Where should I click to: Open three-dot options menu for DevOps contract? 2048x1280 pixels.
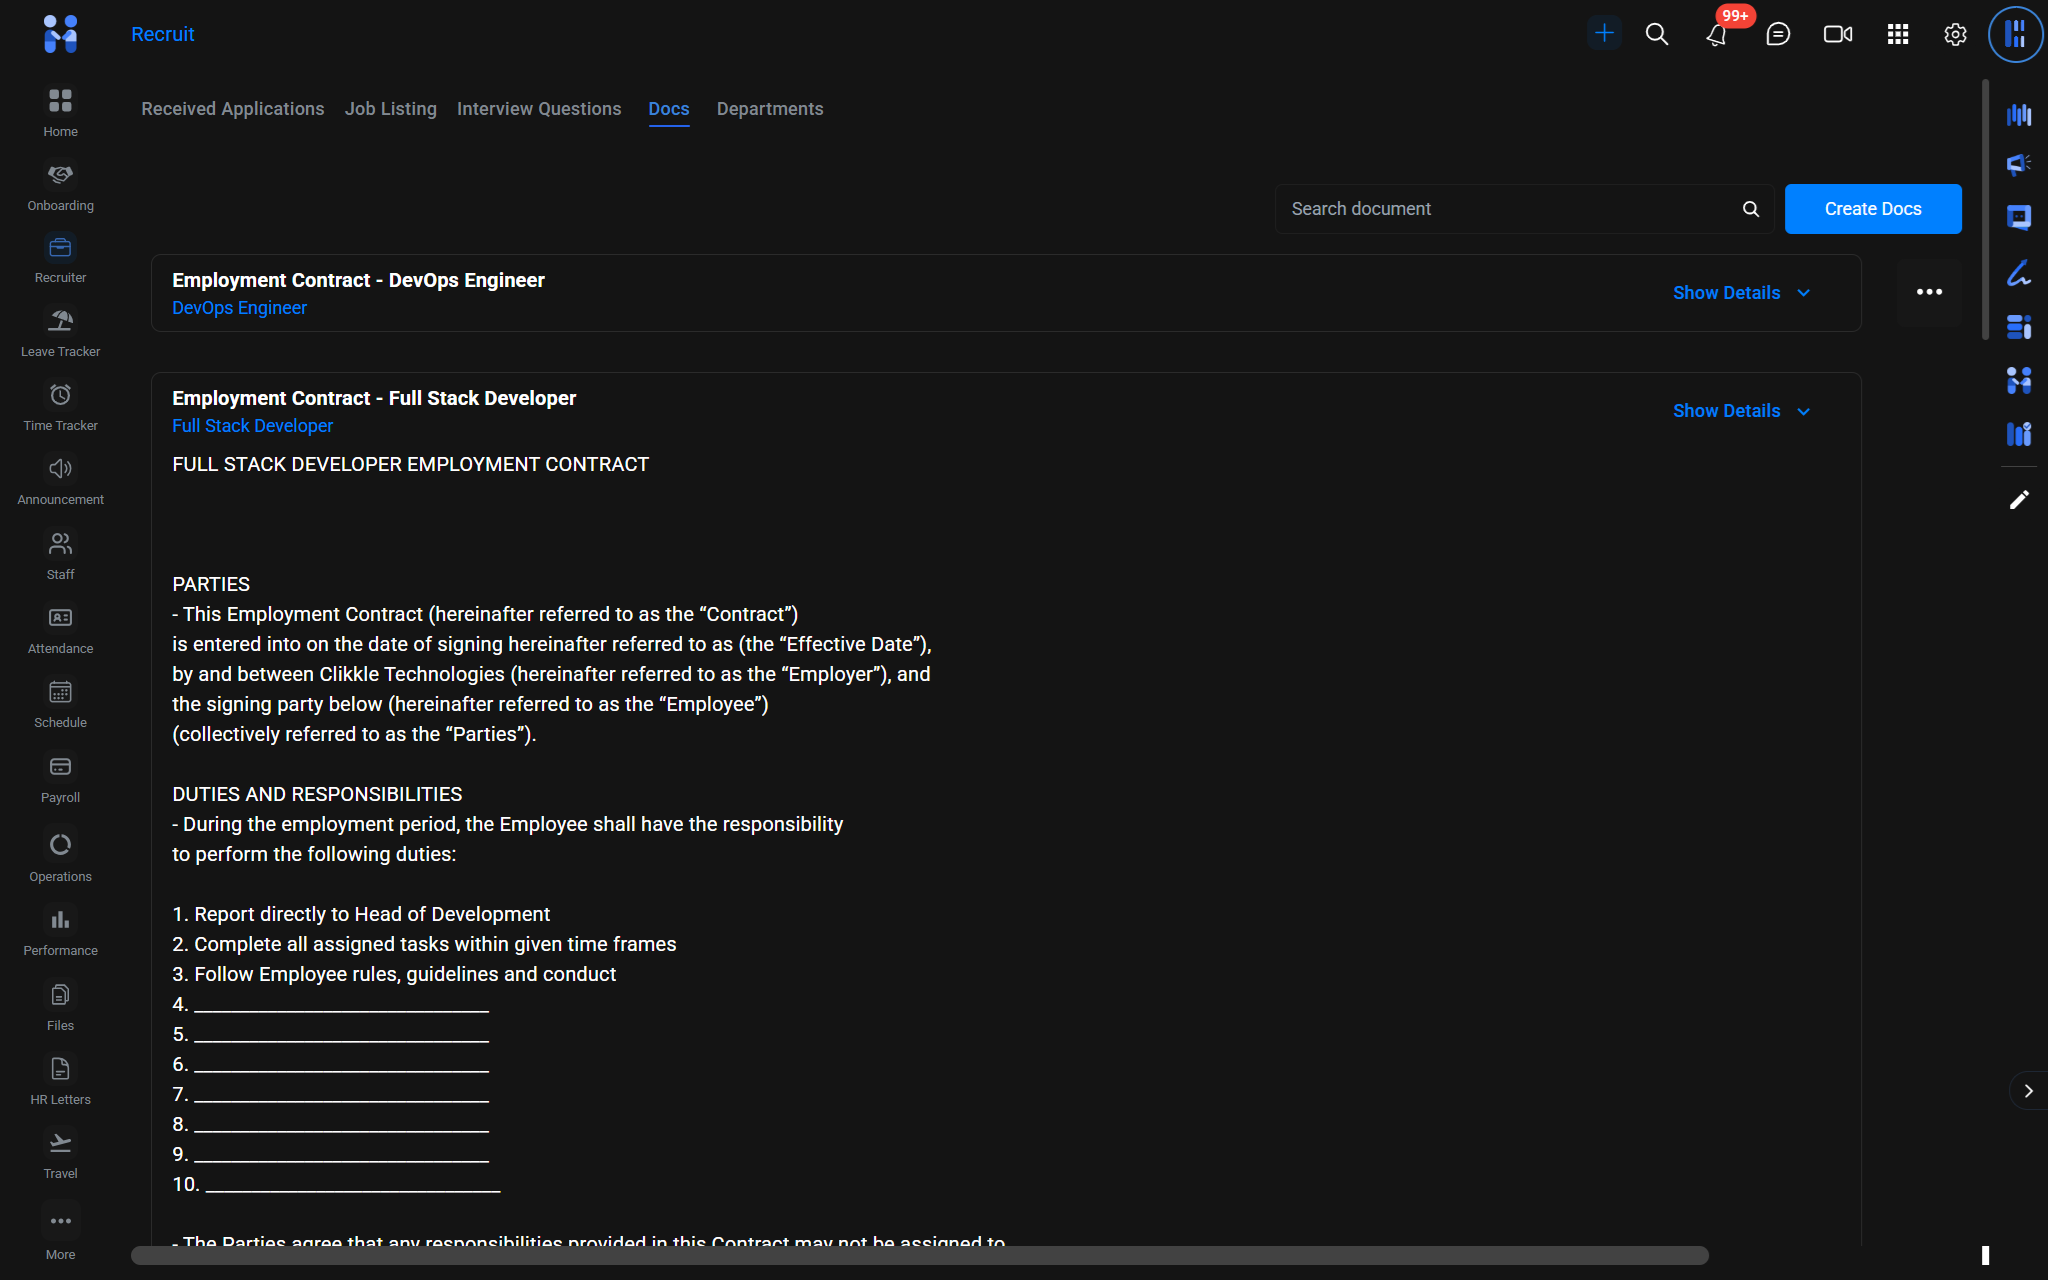(1929, 292)
